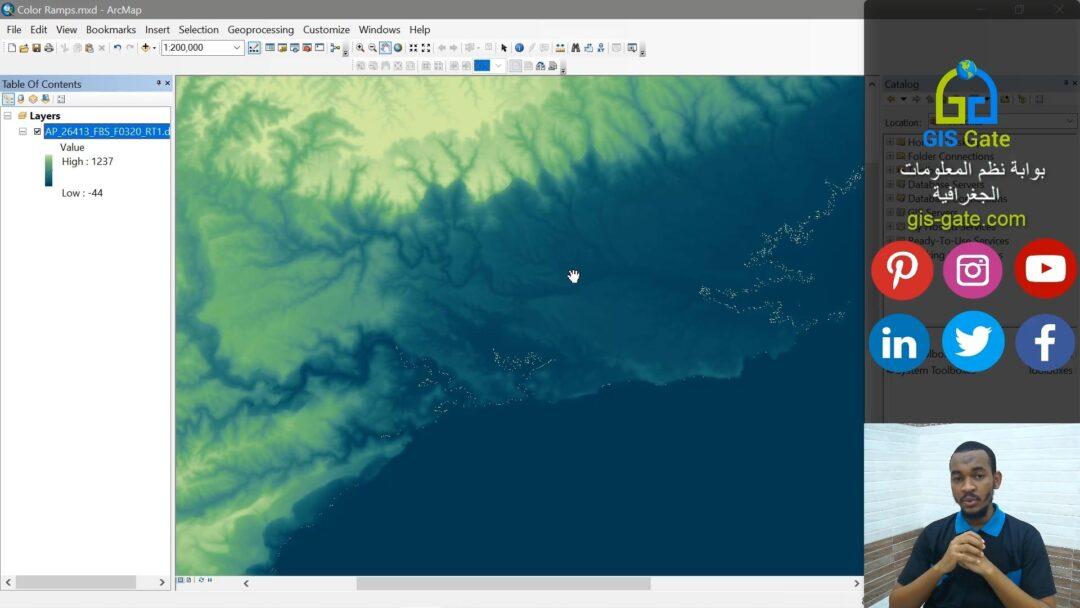
Task: Click the Full Extent globe icon
Action: coord(398,47)
